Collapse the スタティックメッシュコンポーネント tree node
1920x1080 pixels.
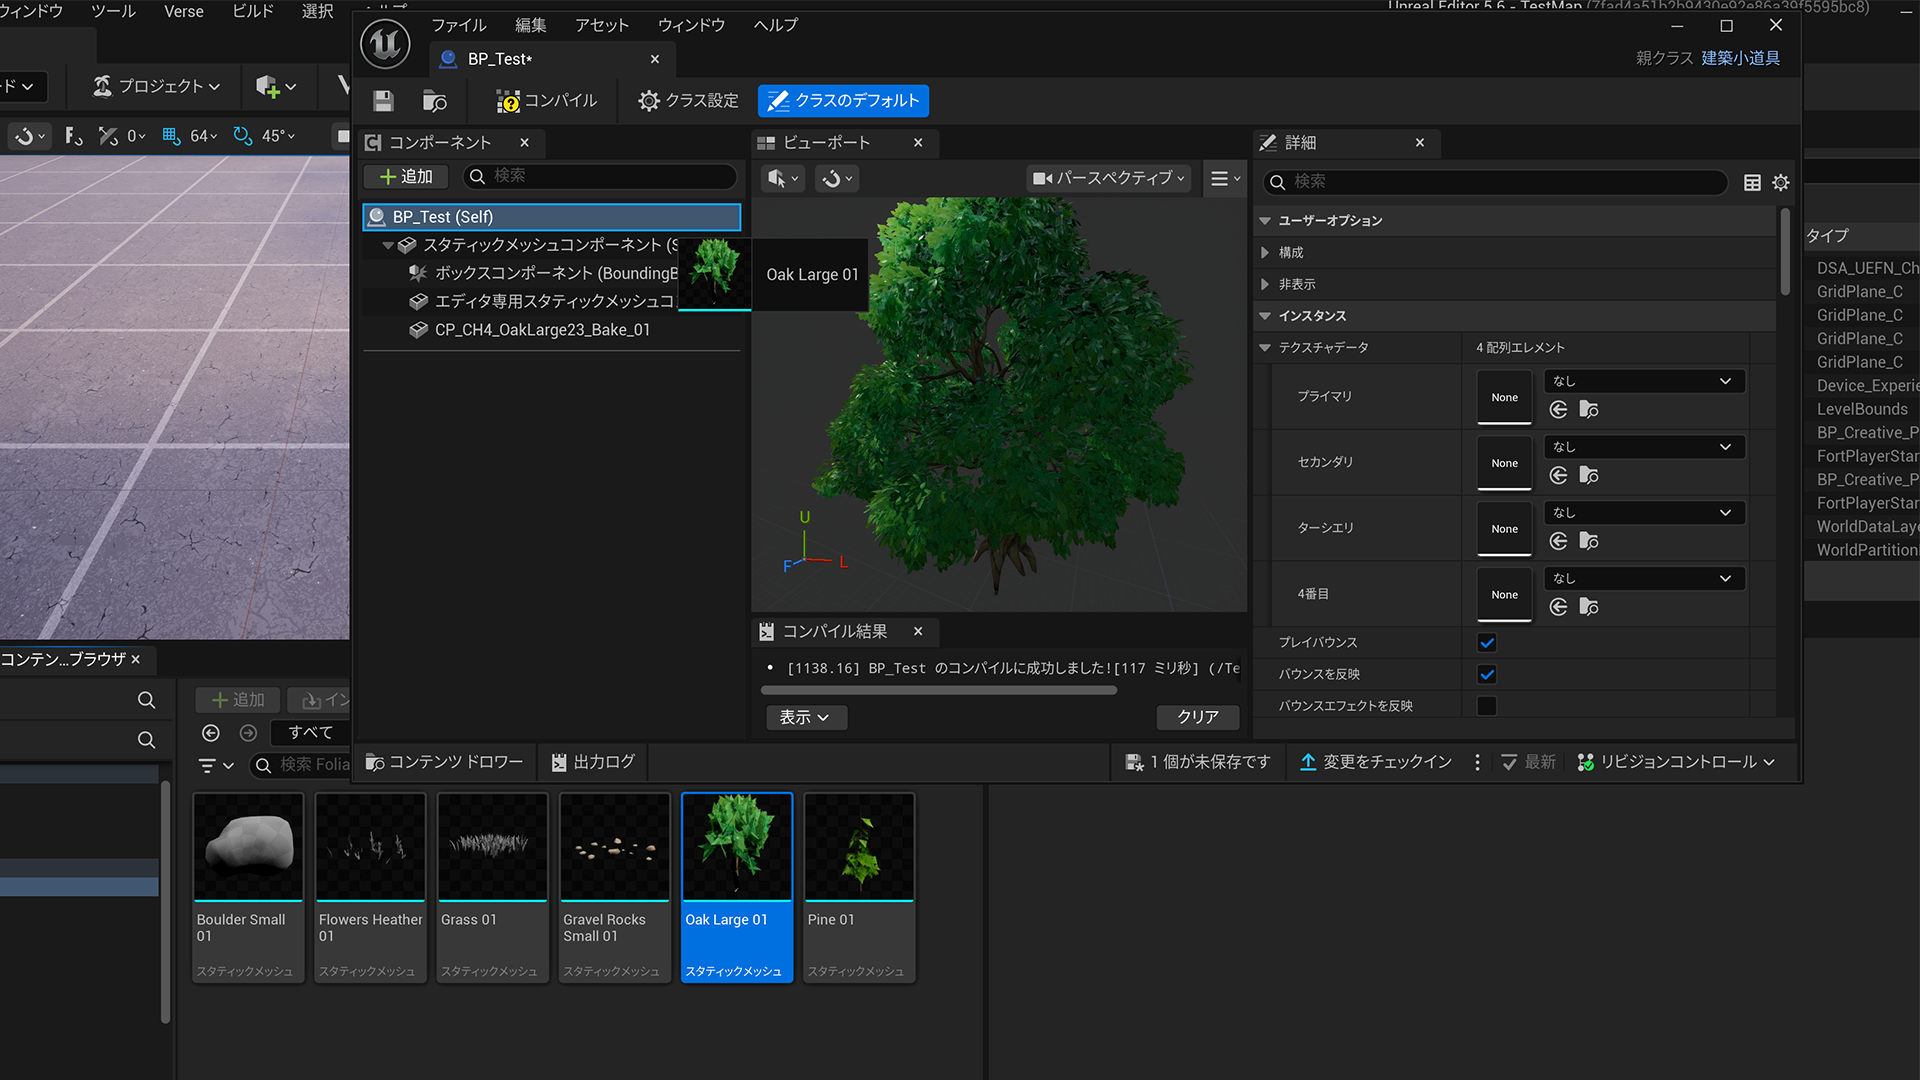coord(388,245)
